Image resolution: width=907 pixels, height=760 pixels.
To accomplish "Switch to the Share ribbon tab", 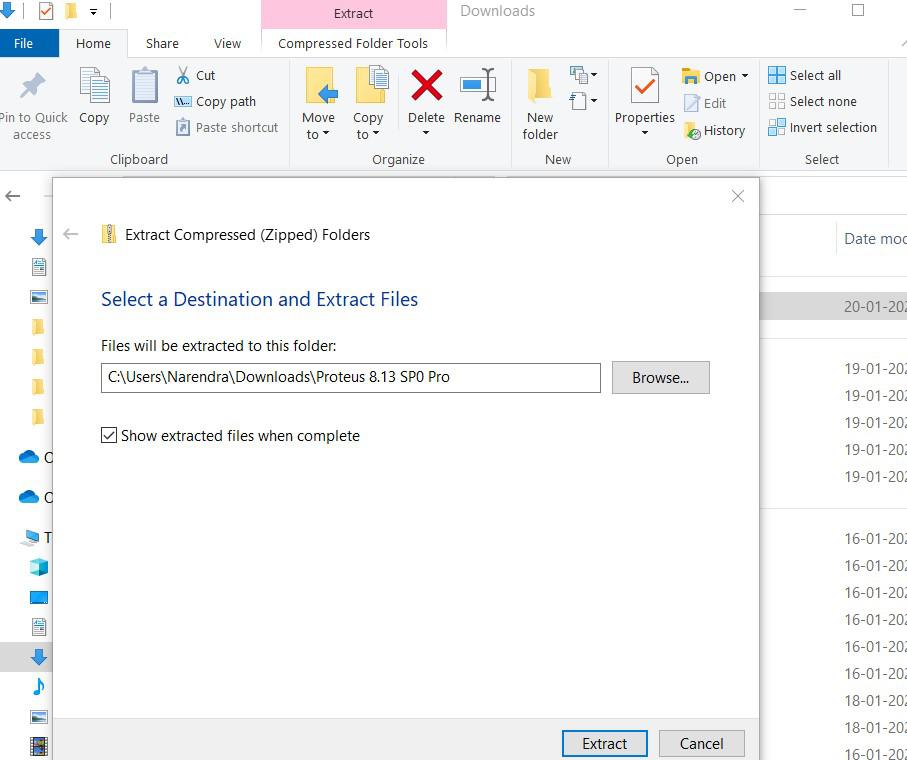I will point(162,43).
